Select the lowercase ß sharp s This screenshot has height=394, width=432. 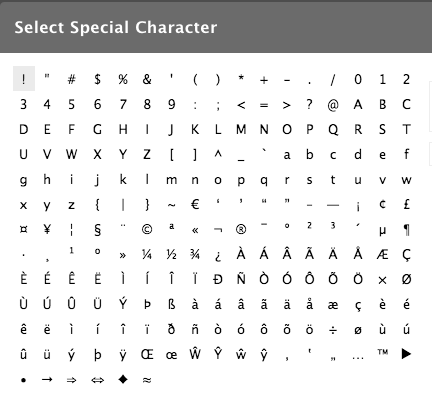[171, 304]
